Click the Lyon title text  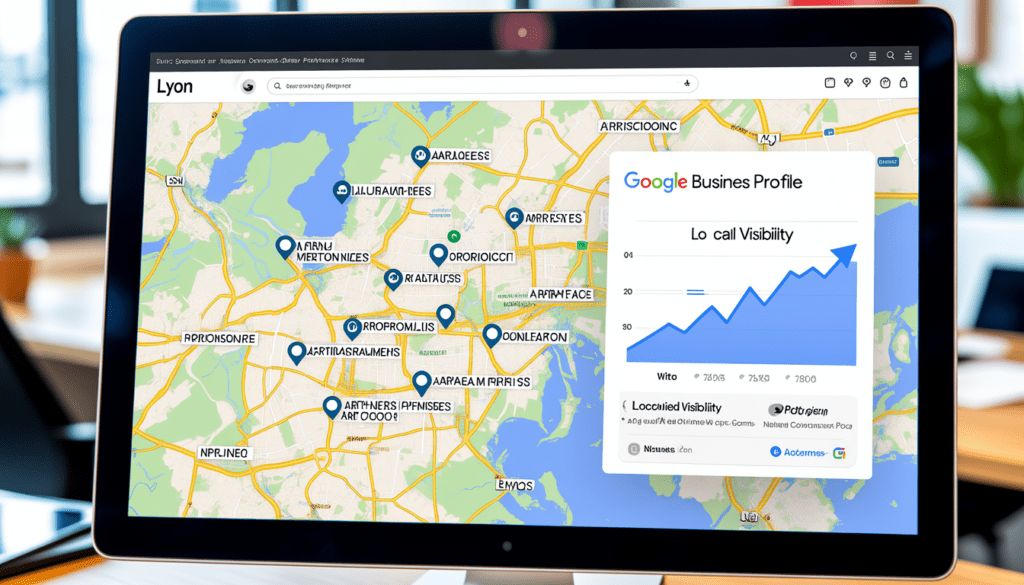click(x=174, y=86)
